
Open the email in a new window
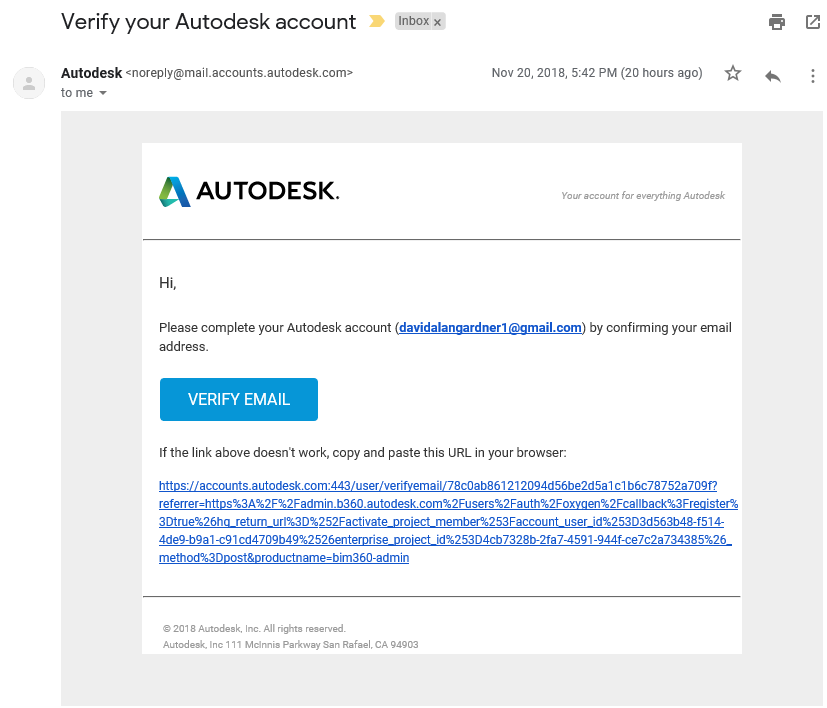pos(813,22)
